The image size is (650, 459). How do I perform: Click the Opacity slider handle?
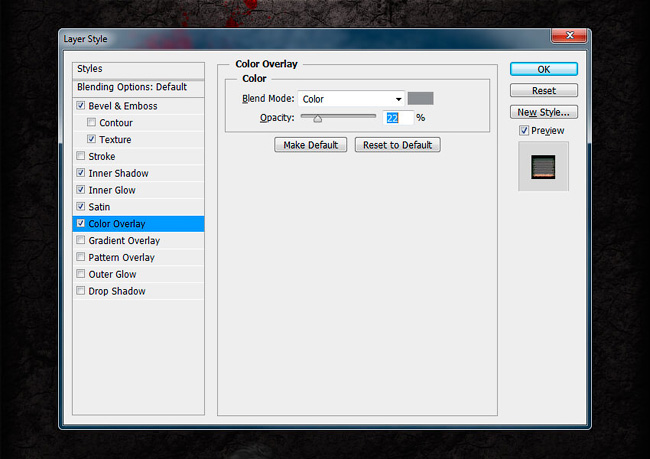pyautogui.click(x=318, y=119)
